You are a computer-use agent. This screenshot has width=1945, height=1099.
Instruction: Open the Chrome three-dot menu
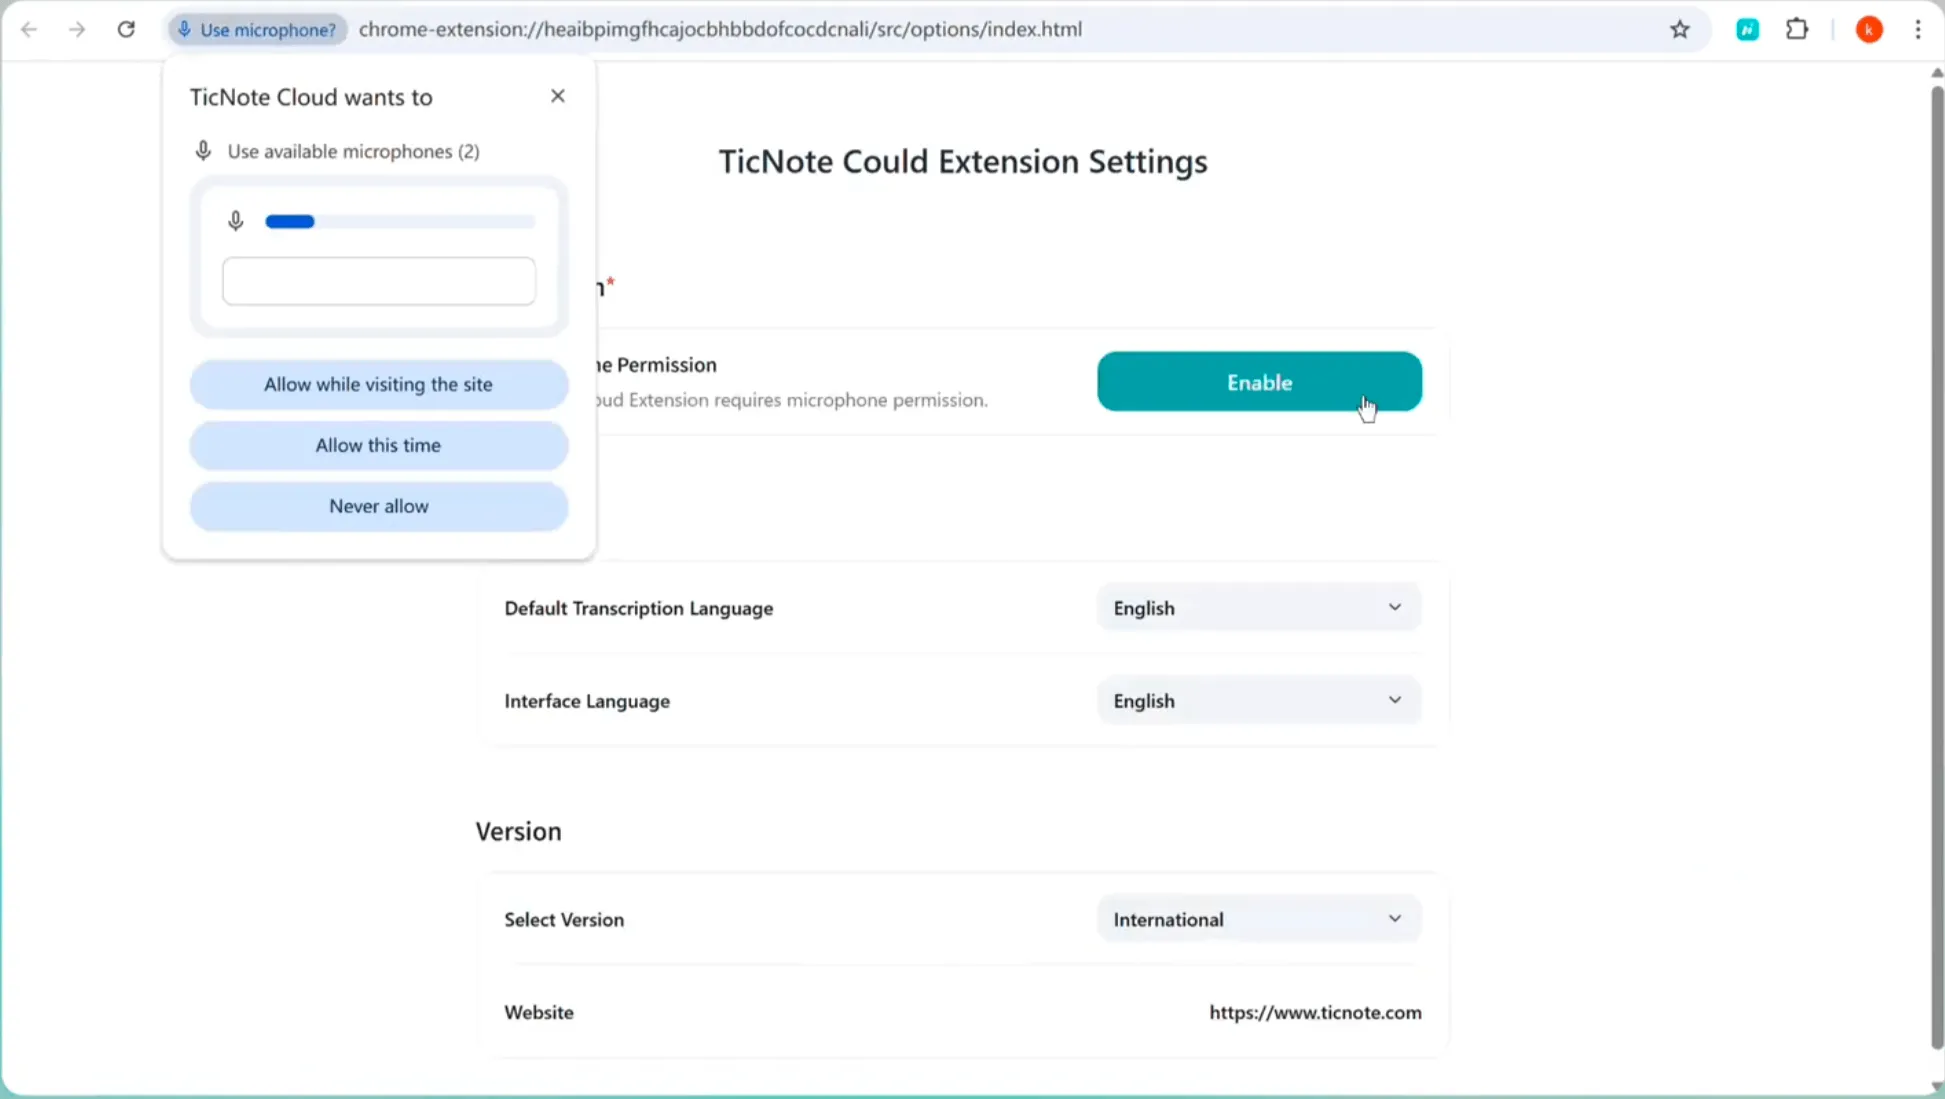[x=1918, y=29]
